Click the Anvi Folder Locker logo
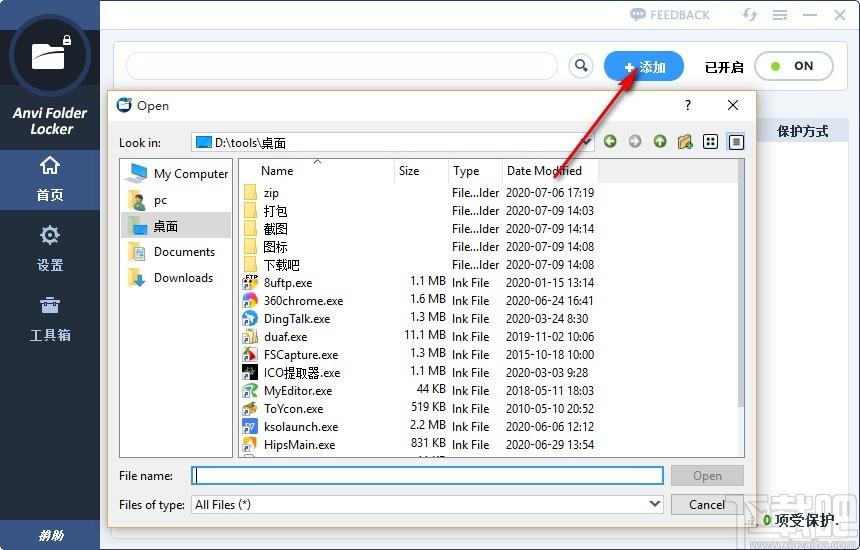The height and width of the screenshot is (550, 860). pos(50,55)
